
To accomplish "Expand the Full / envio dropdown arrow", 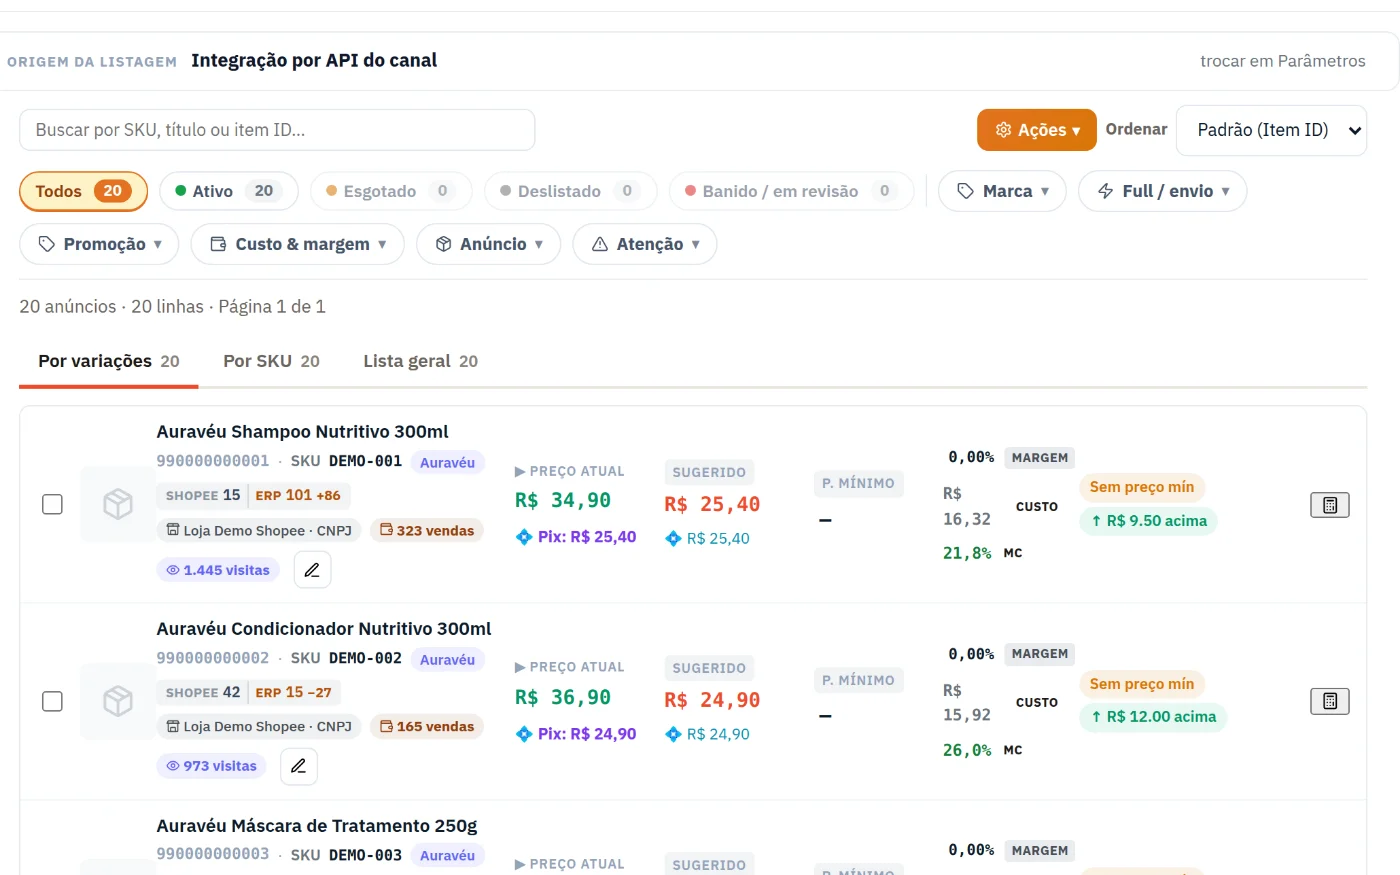I will pos(1225,191).
